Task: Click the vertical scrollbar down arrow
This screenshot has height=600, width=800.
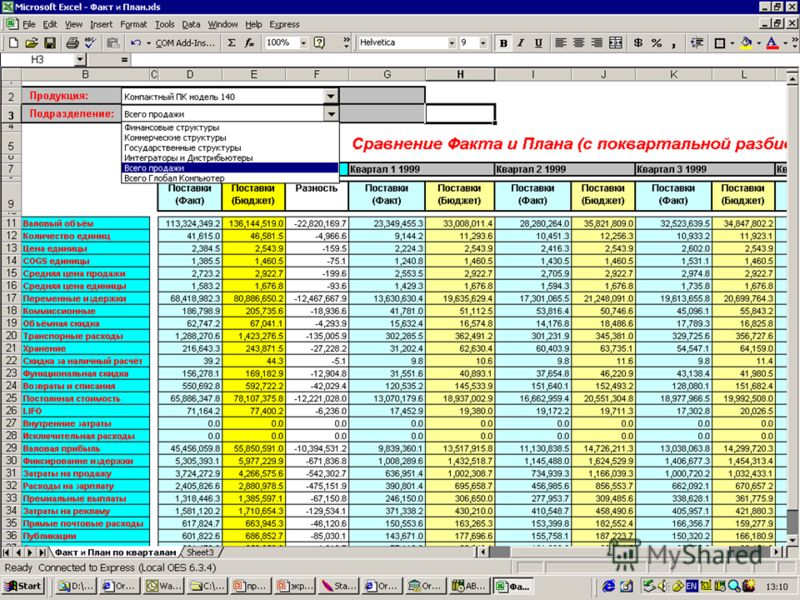Action: click(x=792, y=541)
